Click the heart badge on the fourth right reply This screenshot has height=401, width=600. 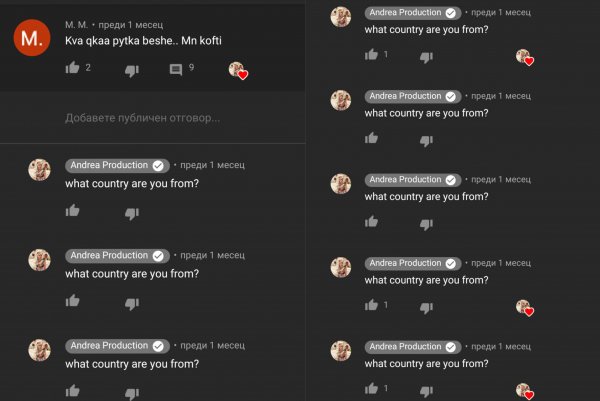tap(525, 308)
